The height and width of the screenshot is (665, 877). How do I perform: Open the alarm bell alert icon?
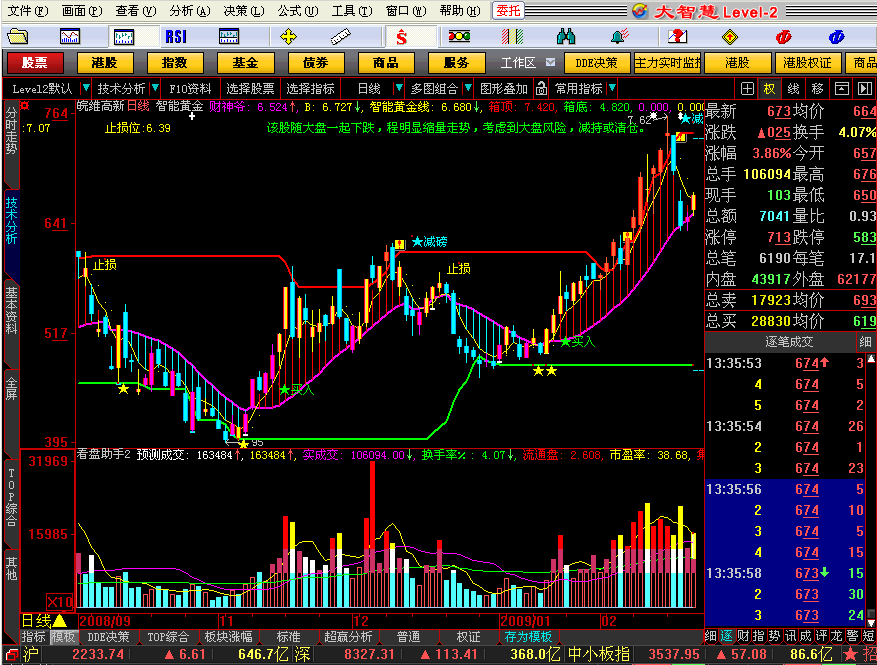[619, 37]
